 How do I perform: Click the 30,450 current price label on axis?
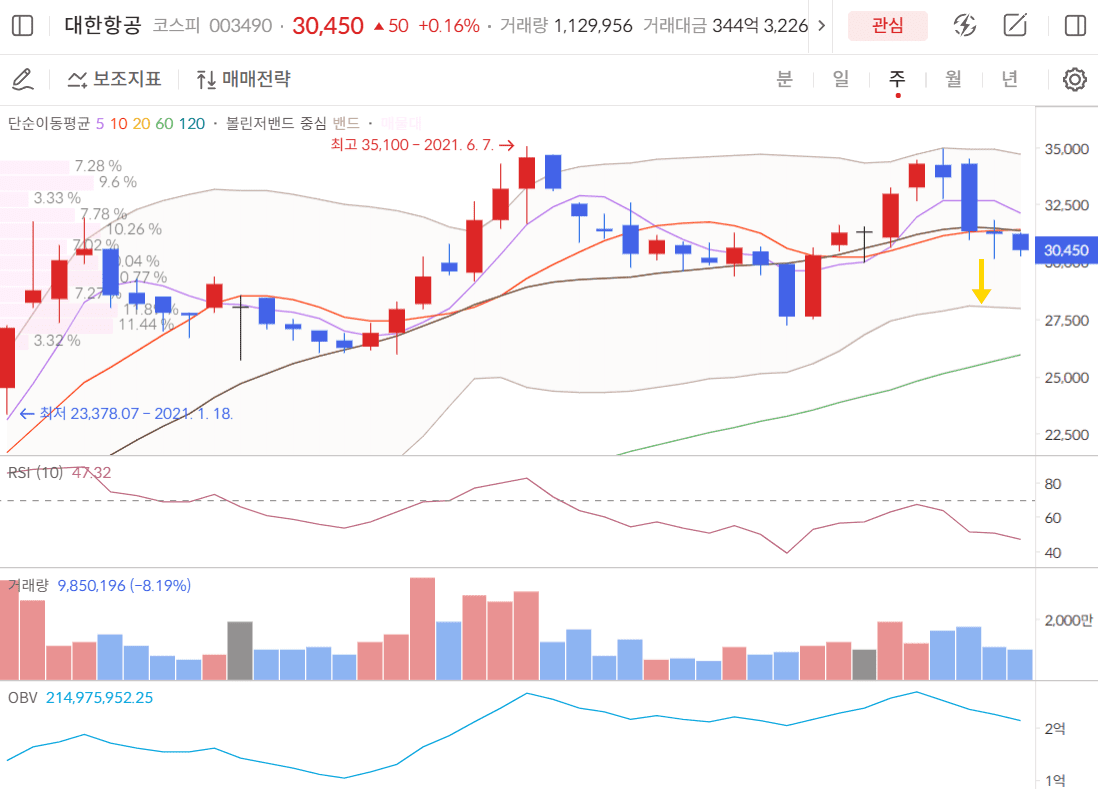1067,250
